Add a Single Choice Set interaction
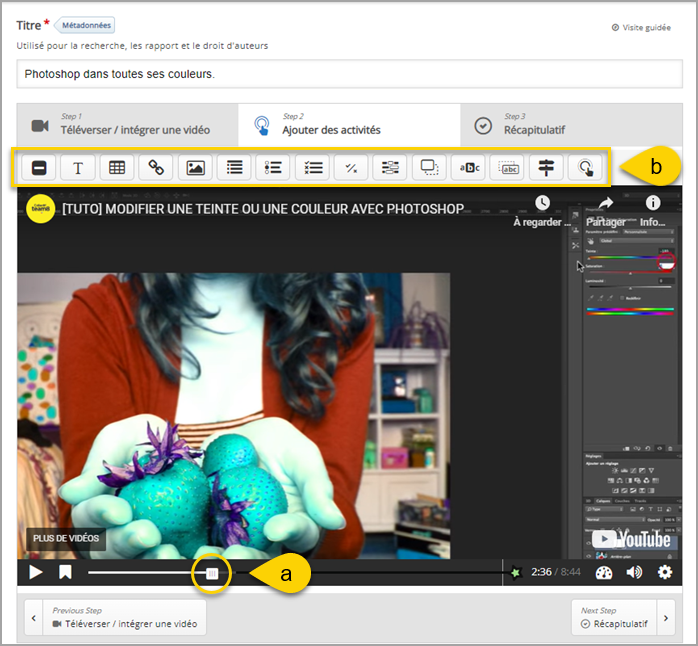 [x=273, y=168]
